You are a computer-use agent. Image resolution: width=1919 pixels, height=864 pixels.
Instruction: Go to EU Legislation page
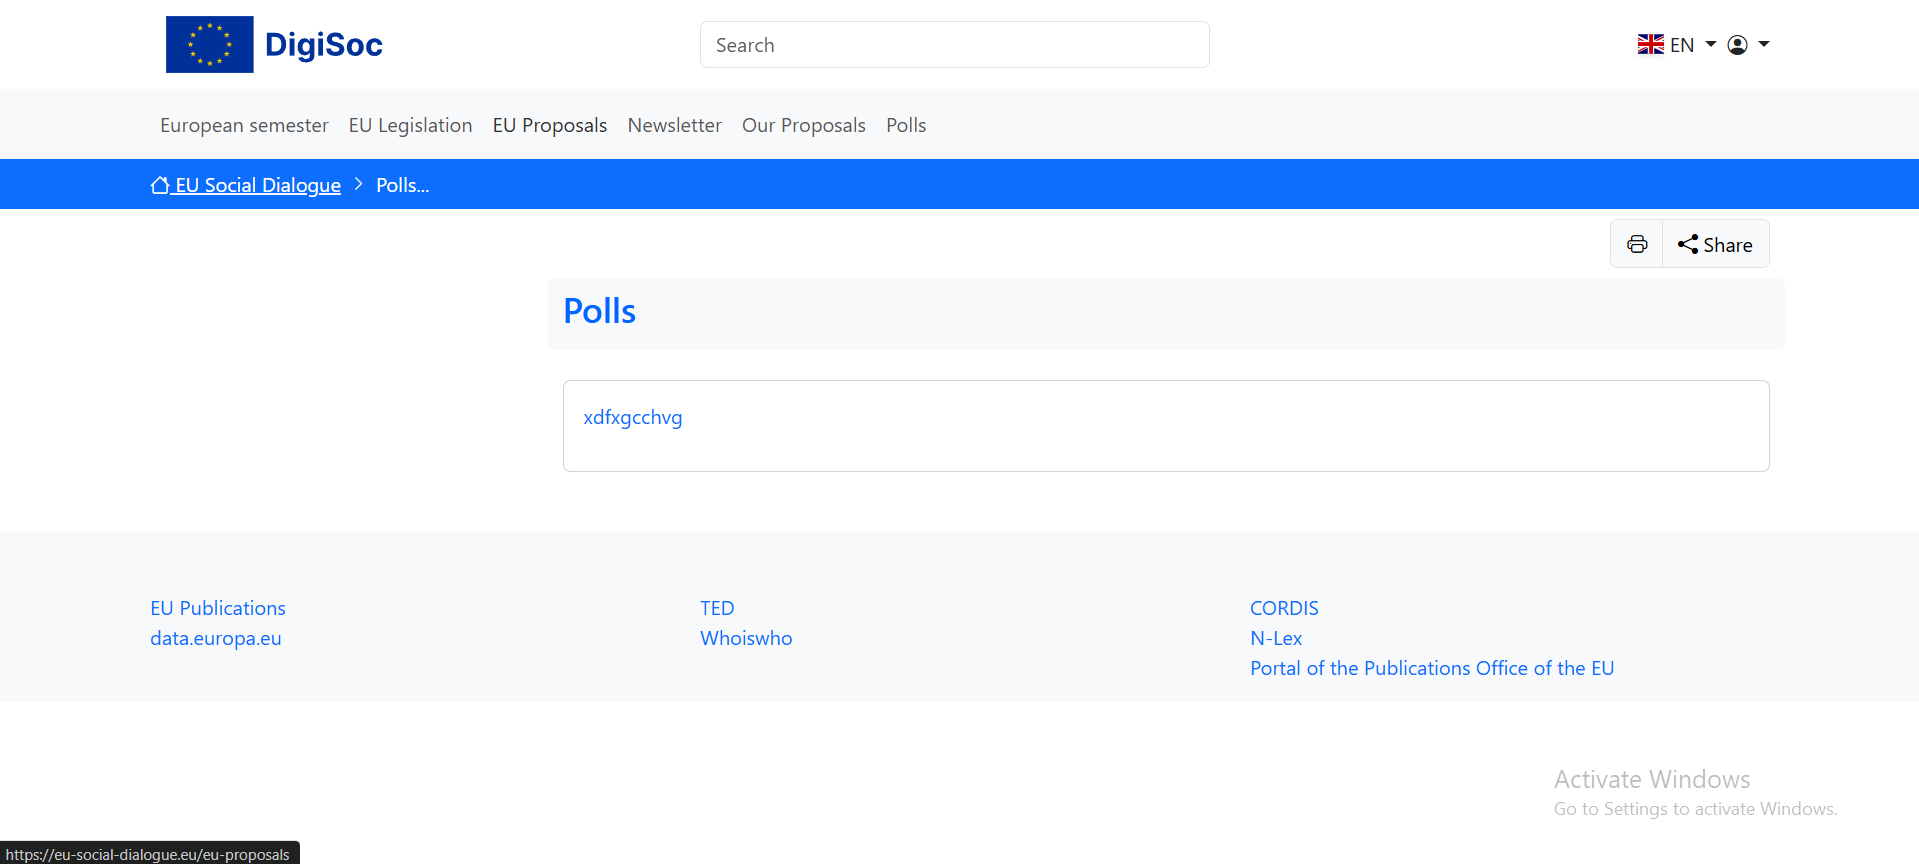(410, 125)
